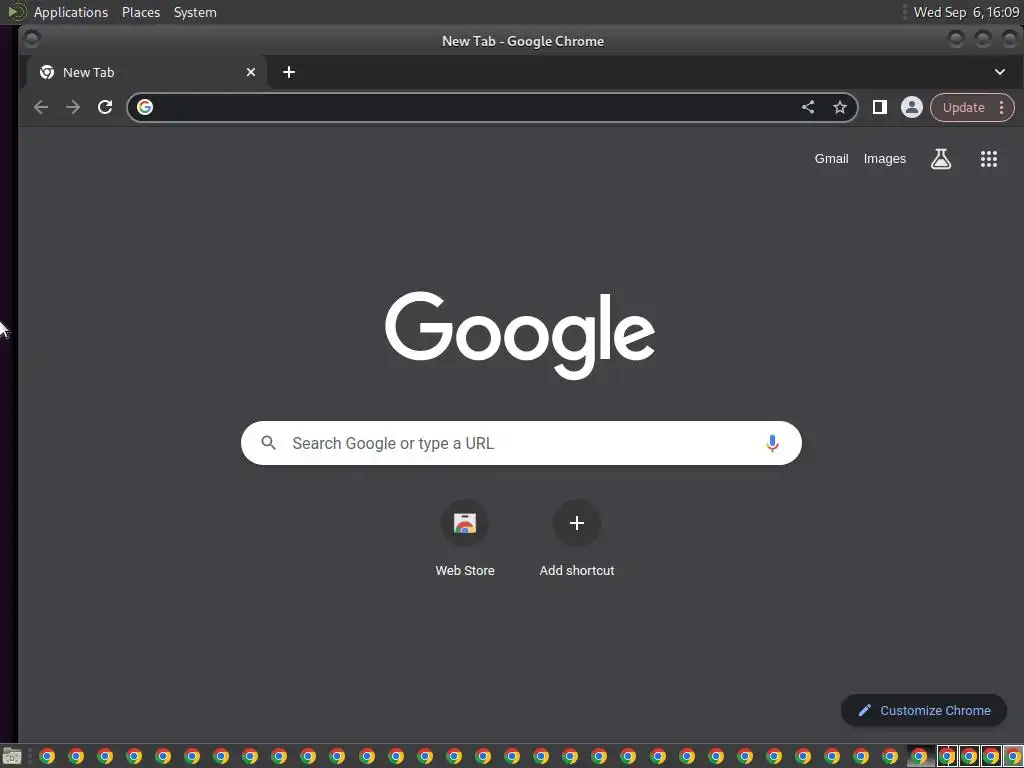Bookmark this tab with the star icon
This screenshot has width=1024, height=768.
coord(840,107)
